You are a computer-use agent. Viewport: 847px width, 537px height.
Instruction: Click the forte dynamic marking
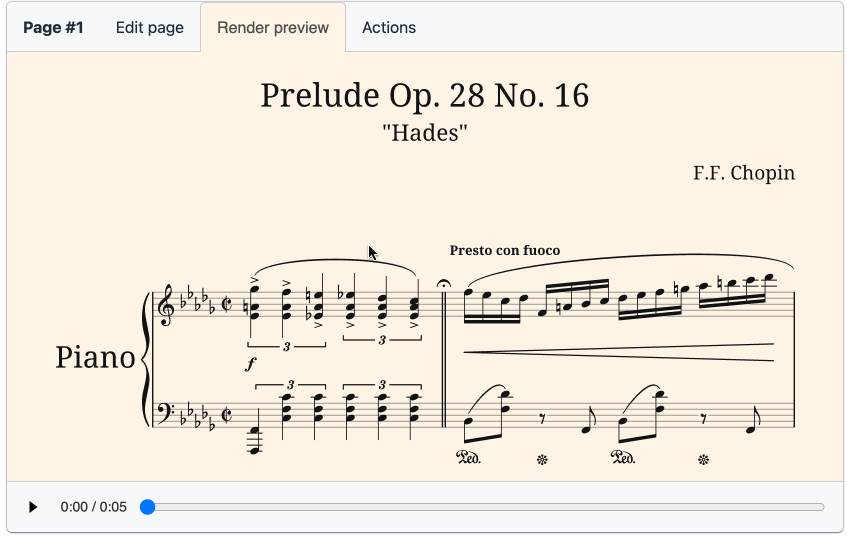[250, 364]
